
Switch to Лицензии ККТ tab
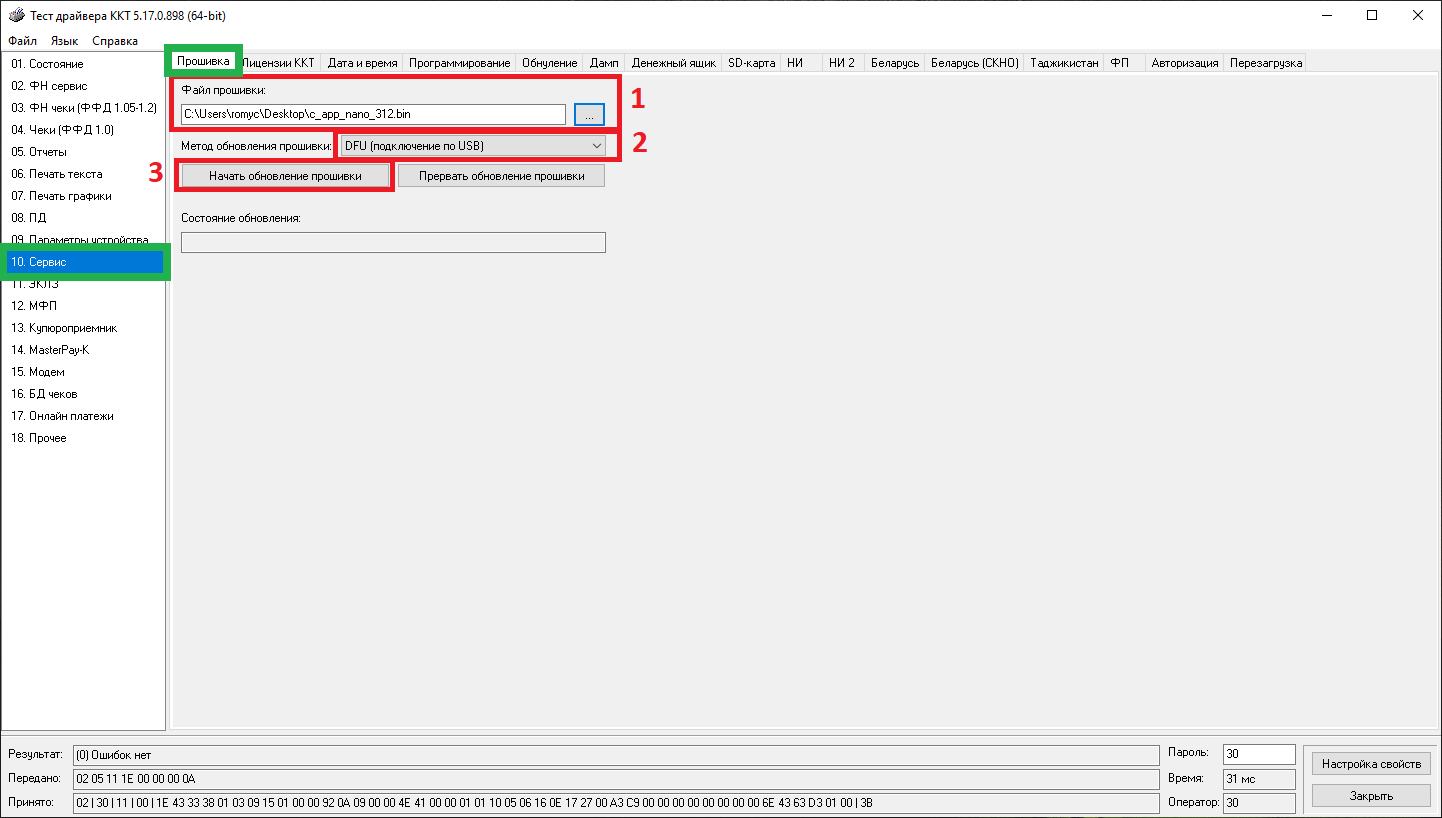281,63
